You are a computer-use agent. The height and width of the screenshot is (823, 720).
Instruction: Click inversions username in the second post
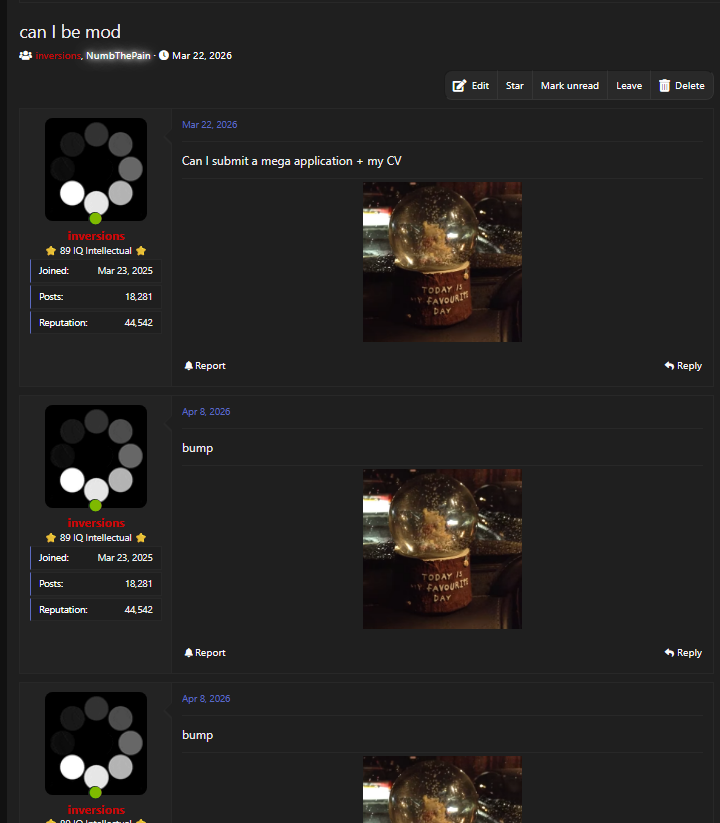[x=96, y=523]
